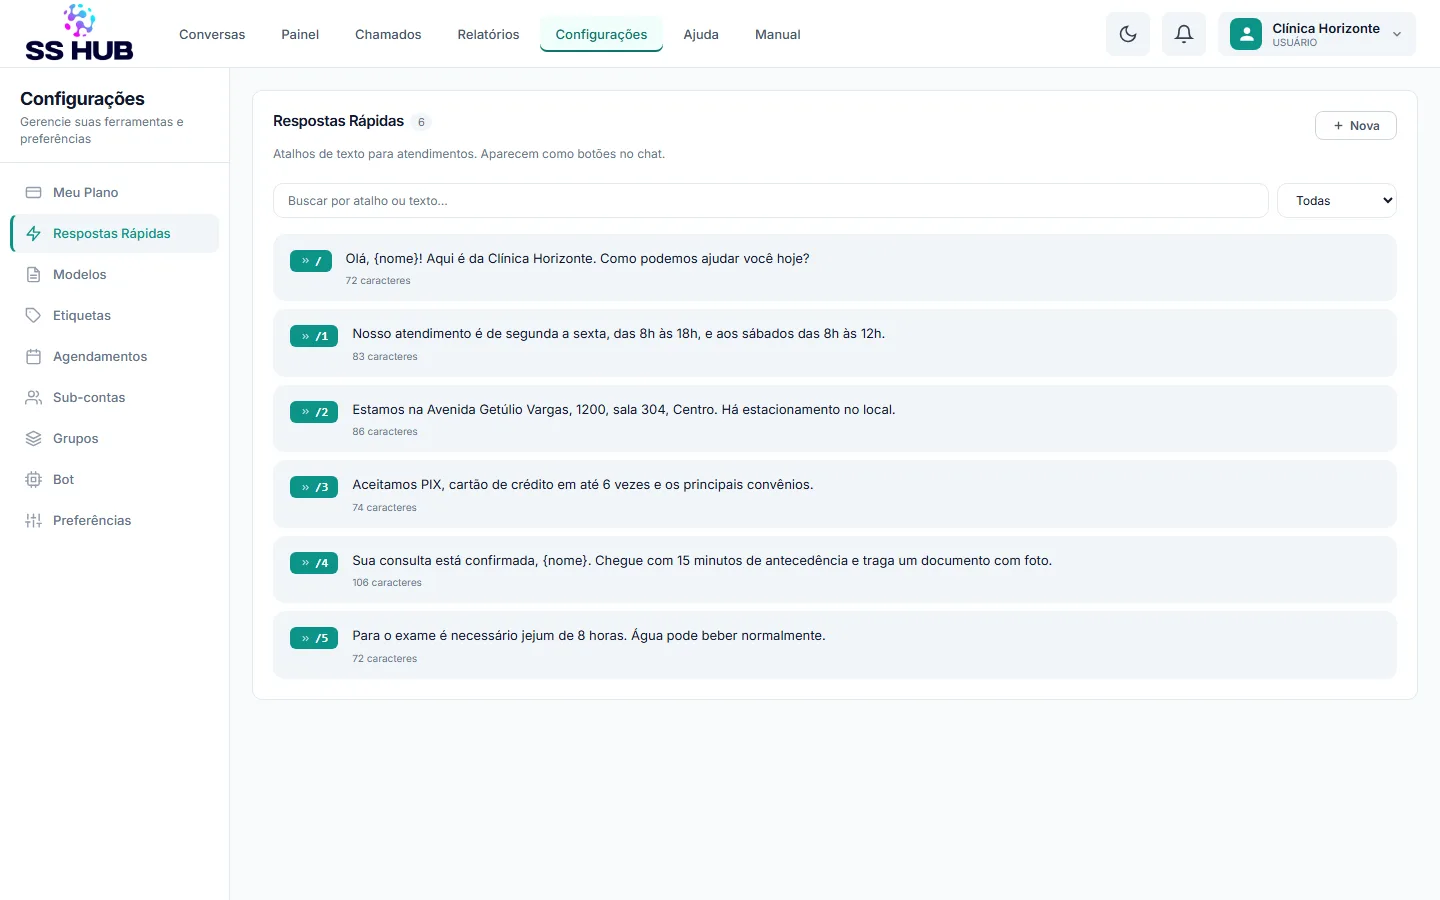Switch to the Chamados tab
Image resolution: width=1440 pixels, height=900 pixels.
(x=388, y=34)
